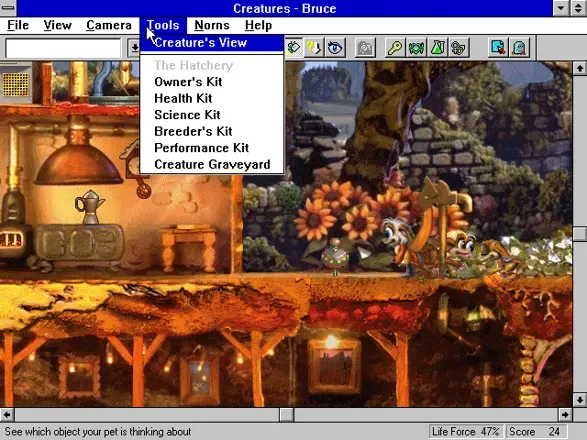The height and width of the screenshot is (440, 587).
Task: Choose Breeder's Kit from the Tools menu
Action: click(x=212, y=131)
